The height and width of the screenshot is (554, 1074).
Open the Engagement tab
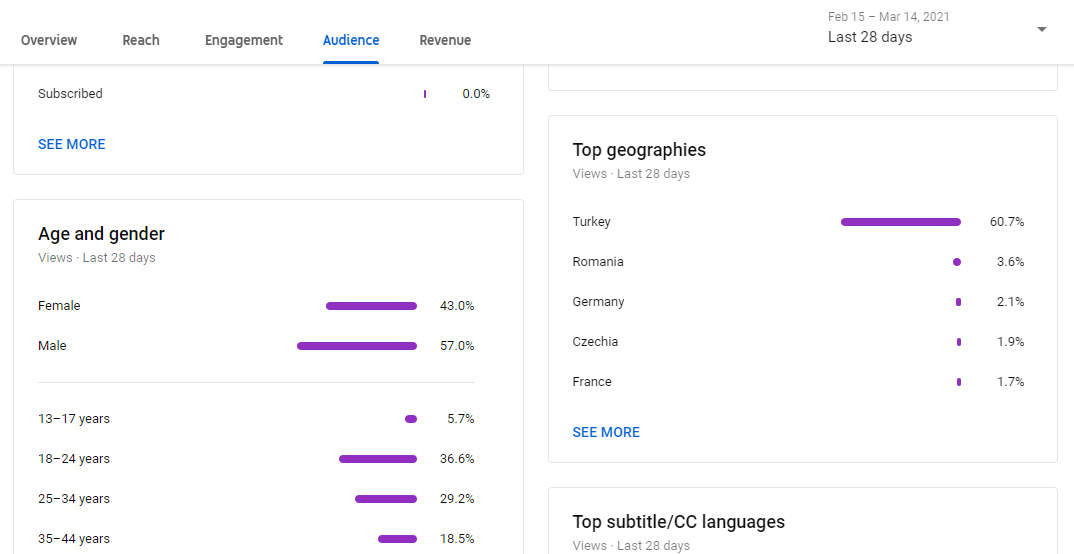[244, 40]
